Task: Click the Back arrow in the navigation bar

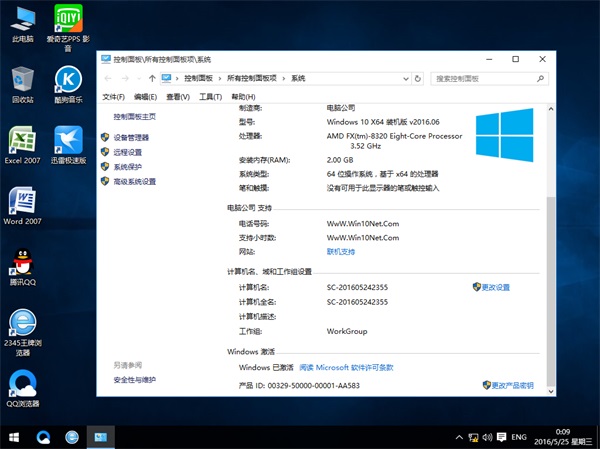Action: 108,78
